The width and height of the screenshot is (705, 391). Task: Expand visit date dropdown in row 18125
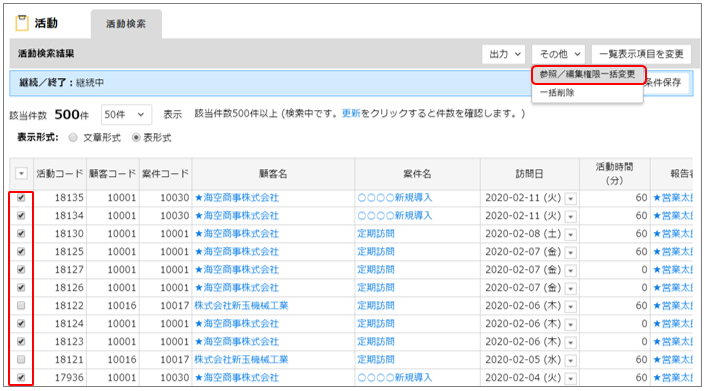coord(571,252)
